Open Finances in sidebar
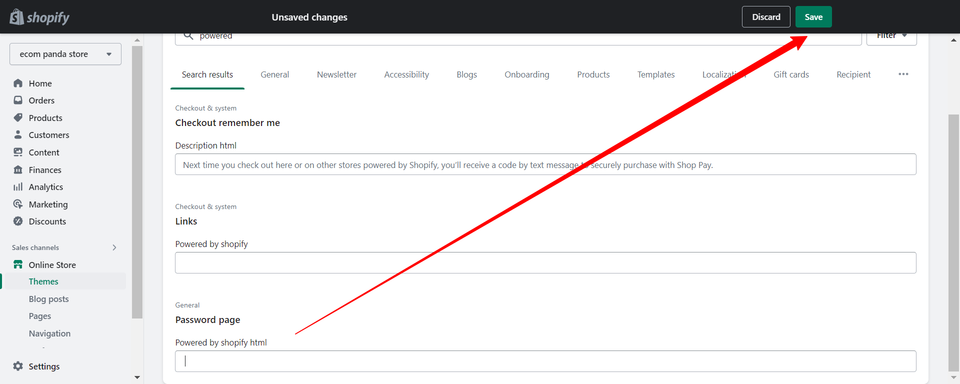 pyautogui.click(x=45, y=170)
